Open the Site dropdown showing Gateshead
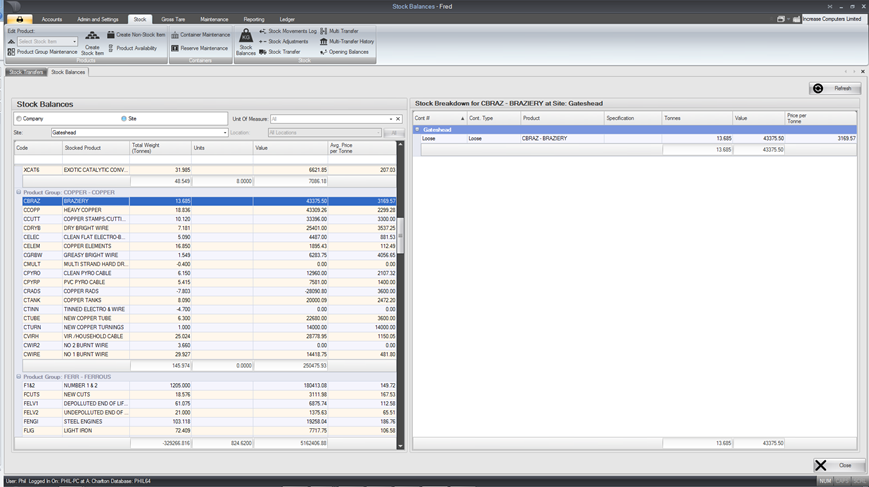 pyautogui.click(x=225, y=132)
